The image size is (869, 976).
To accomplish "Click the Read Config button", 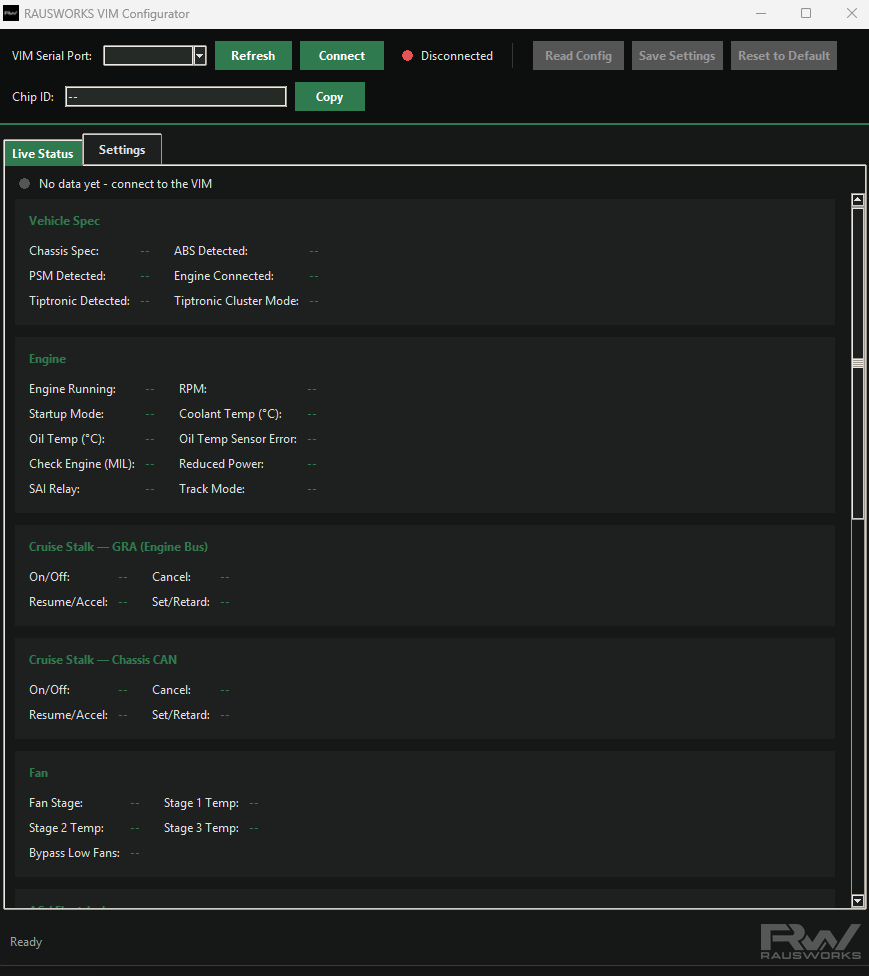I will click(x=578, y=55).
